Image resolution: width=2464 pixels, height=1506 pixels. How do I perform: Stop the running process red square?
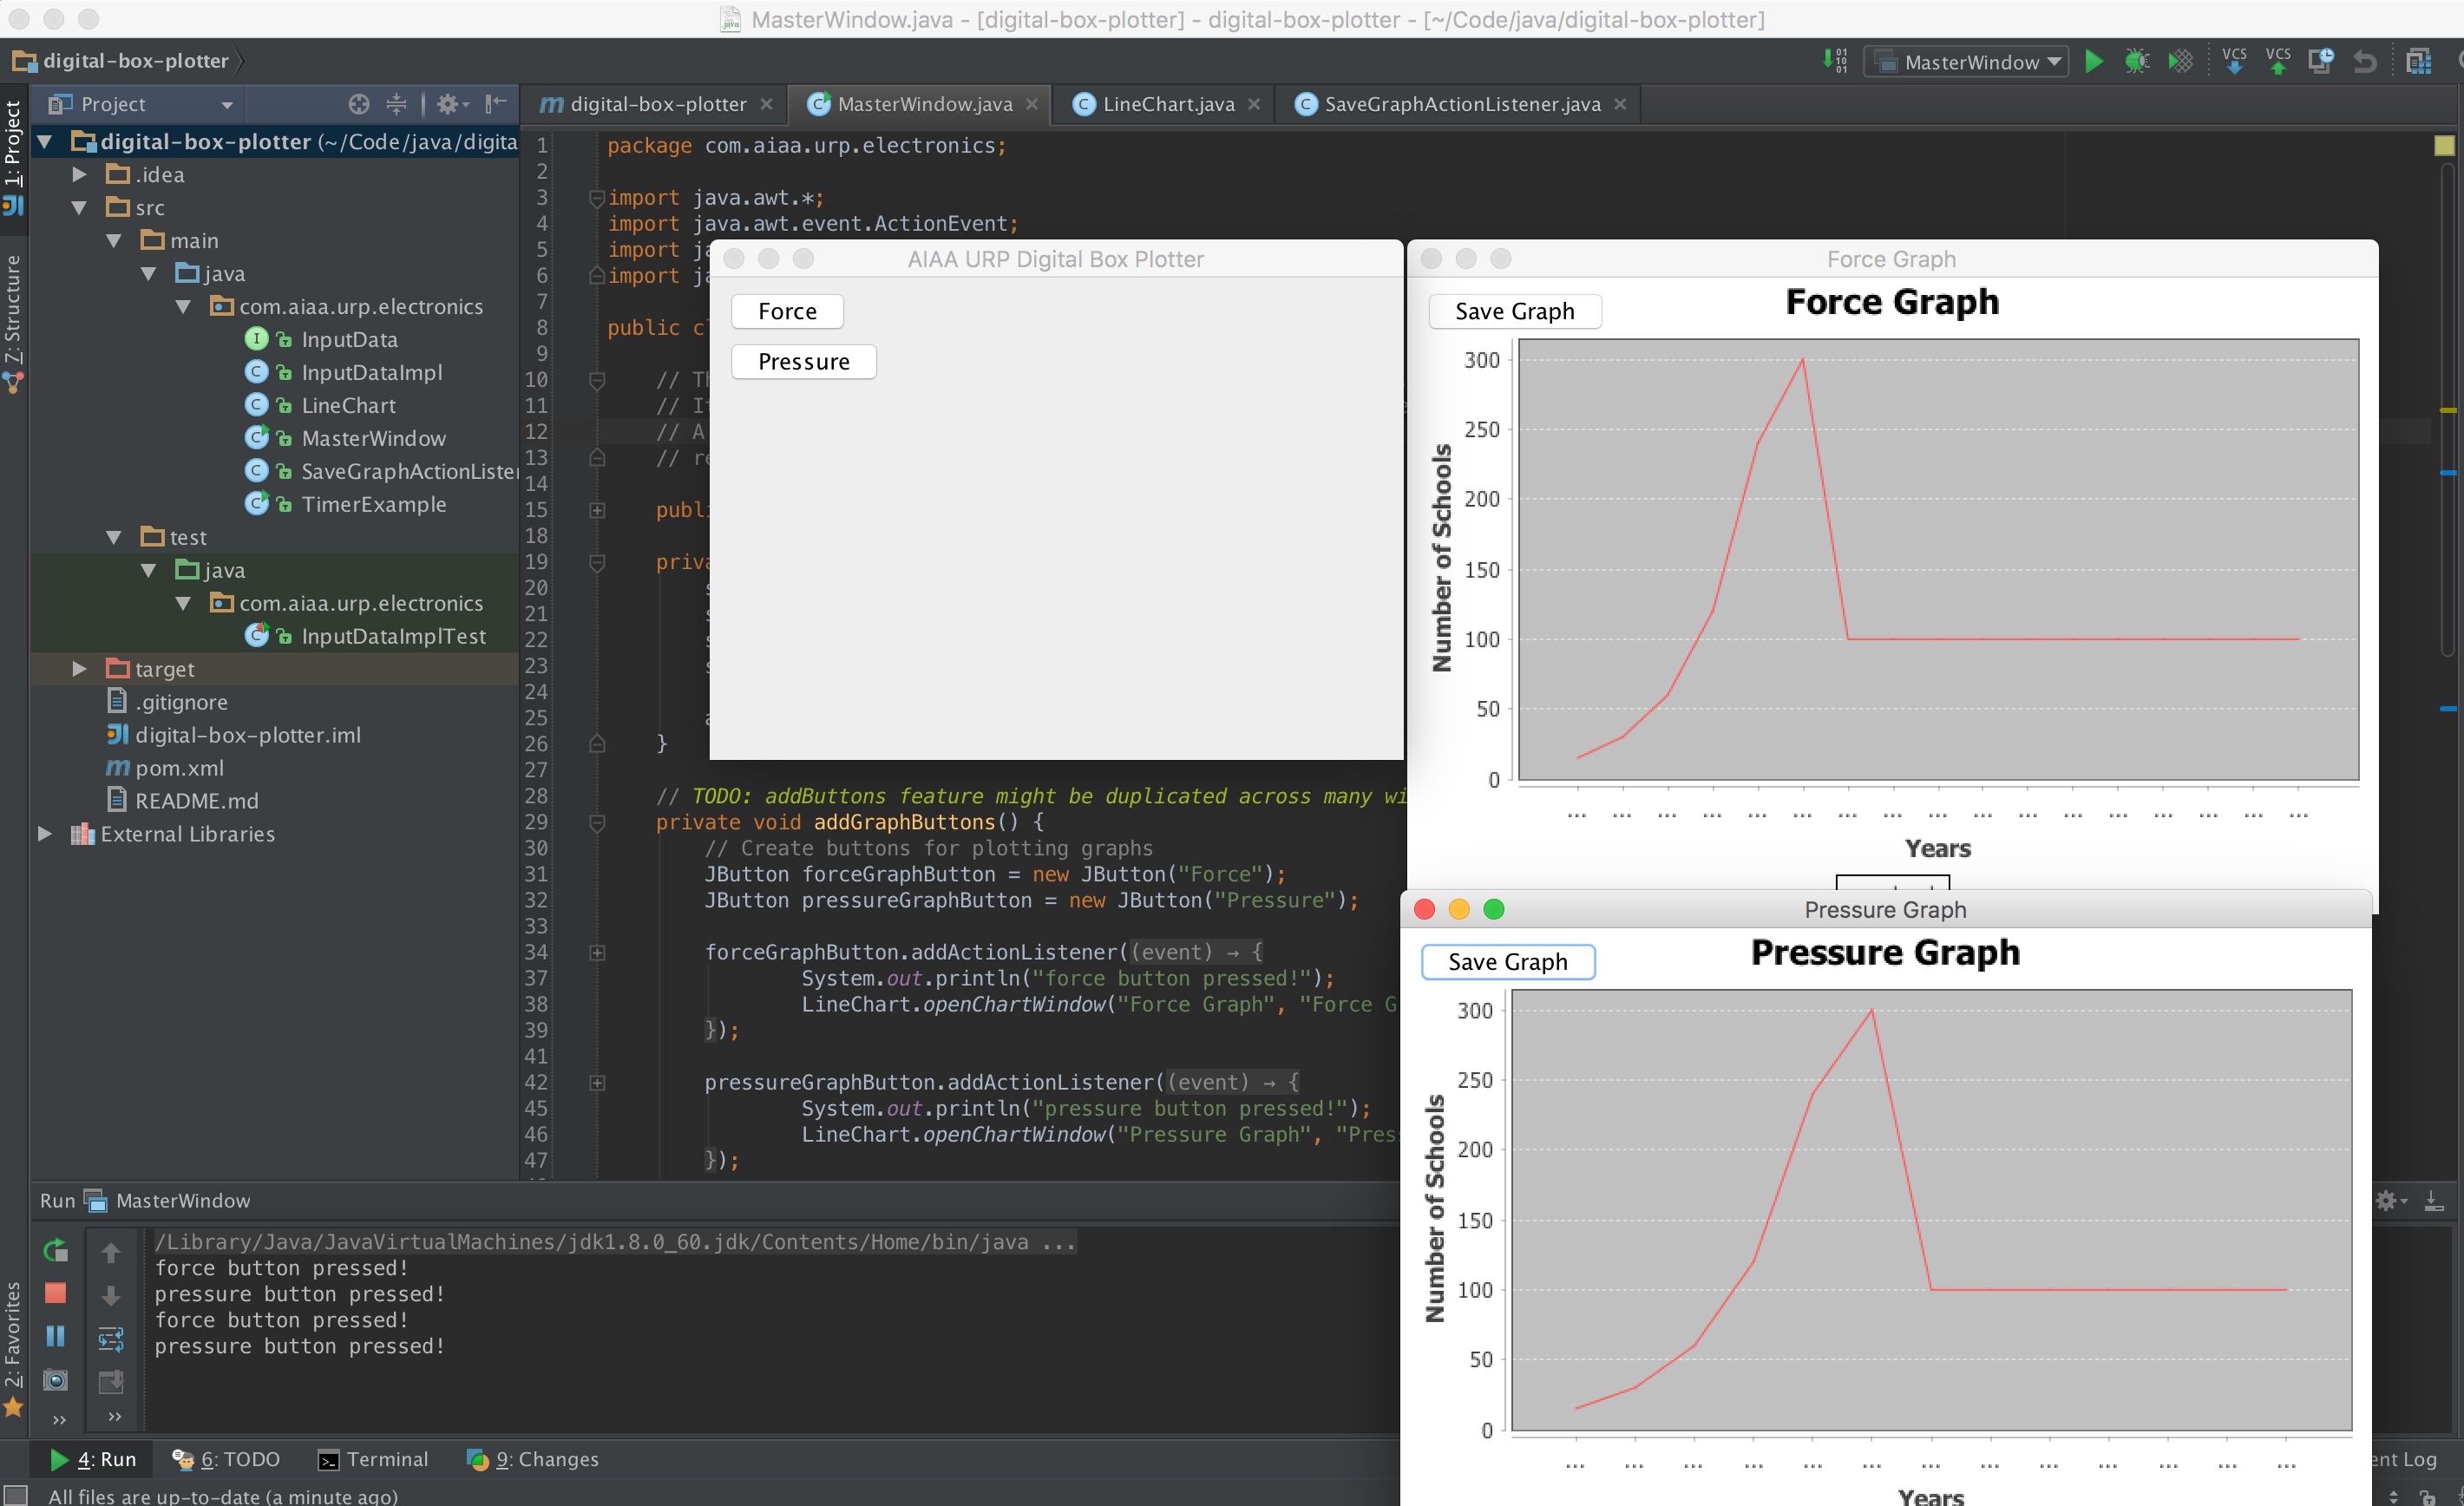click(x=56, y=1293)
